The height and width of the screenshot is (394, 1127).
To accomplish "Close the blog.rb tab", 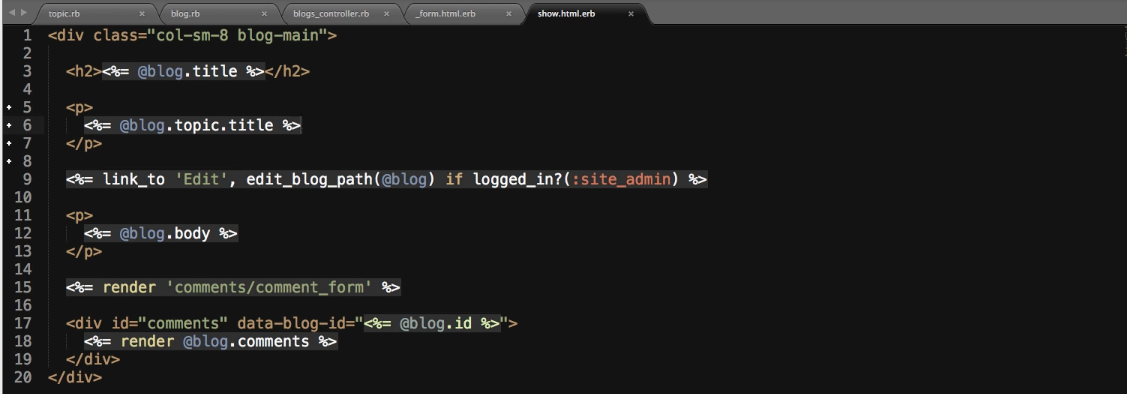I will pyautogui.click(x=264, y=14).
